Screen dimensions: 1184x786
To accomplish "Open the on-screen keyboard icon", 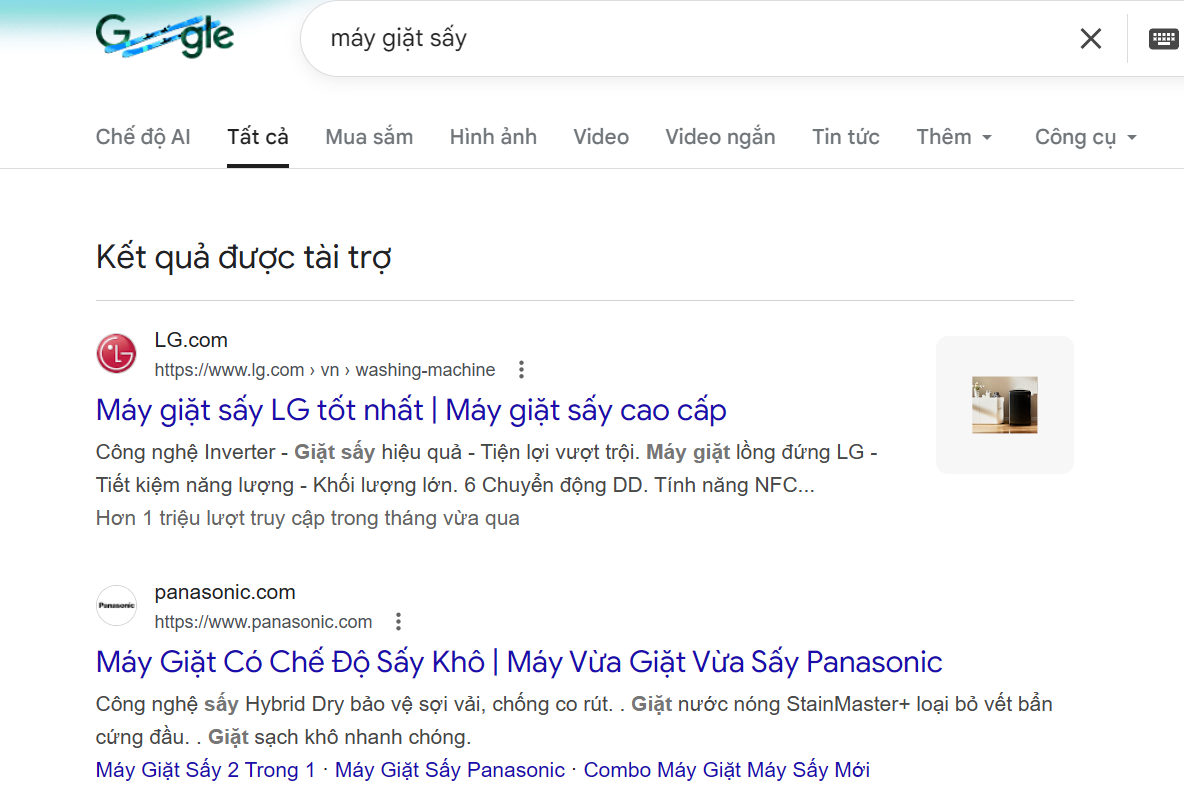I will [1163, 38].
